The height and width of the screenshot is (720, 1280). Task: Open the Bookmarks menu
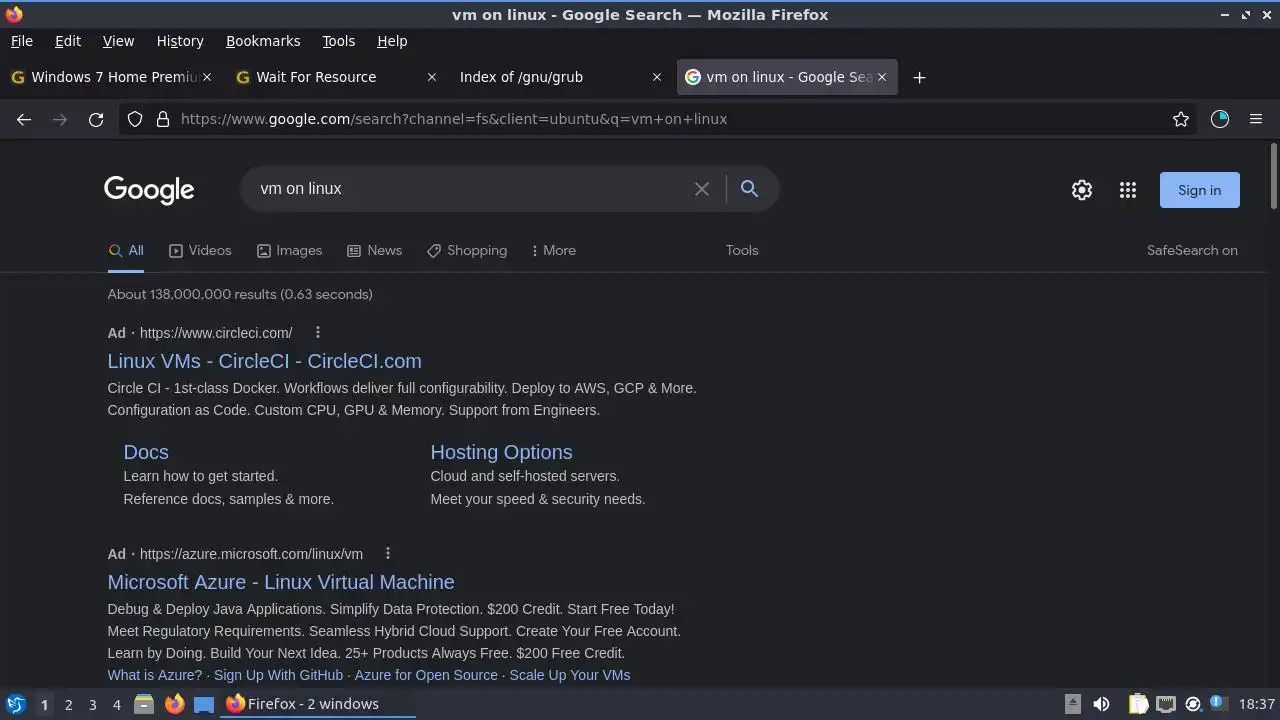tap(263, 41)
